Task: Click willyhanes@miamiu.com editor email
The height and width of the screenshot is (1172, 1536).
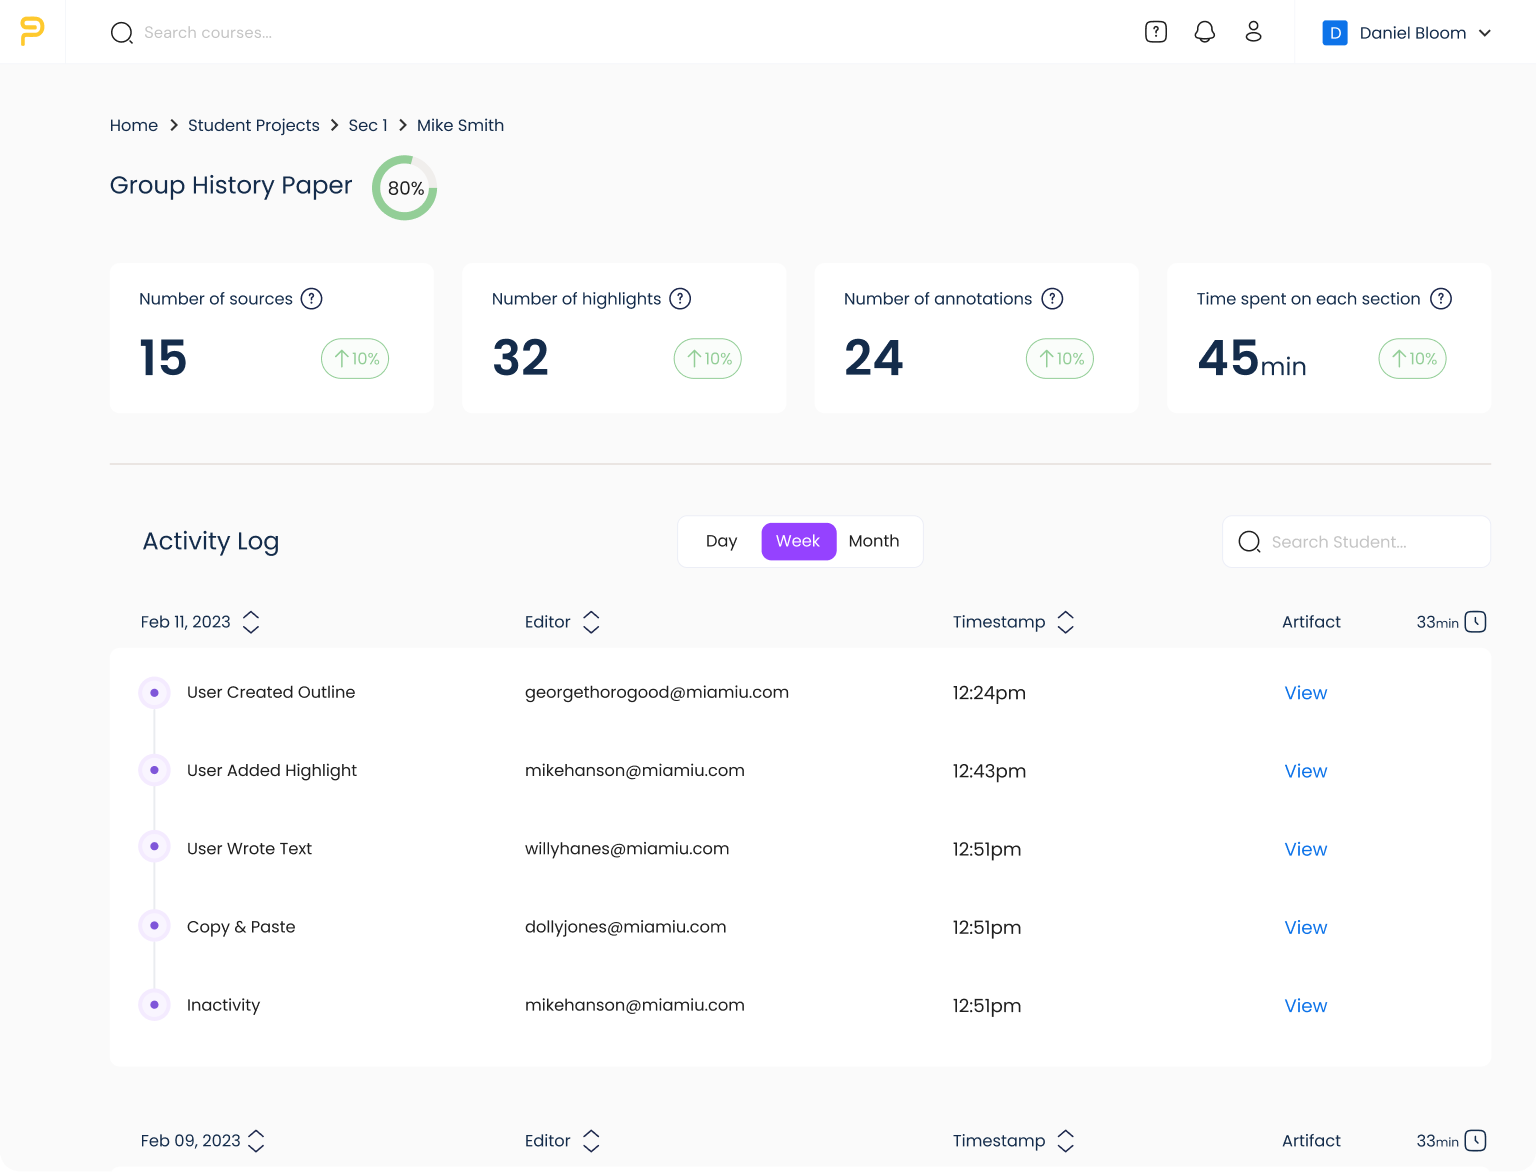Action: click(x=627, y=848)
